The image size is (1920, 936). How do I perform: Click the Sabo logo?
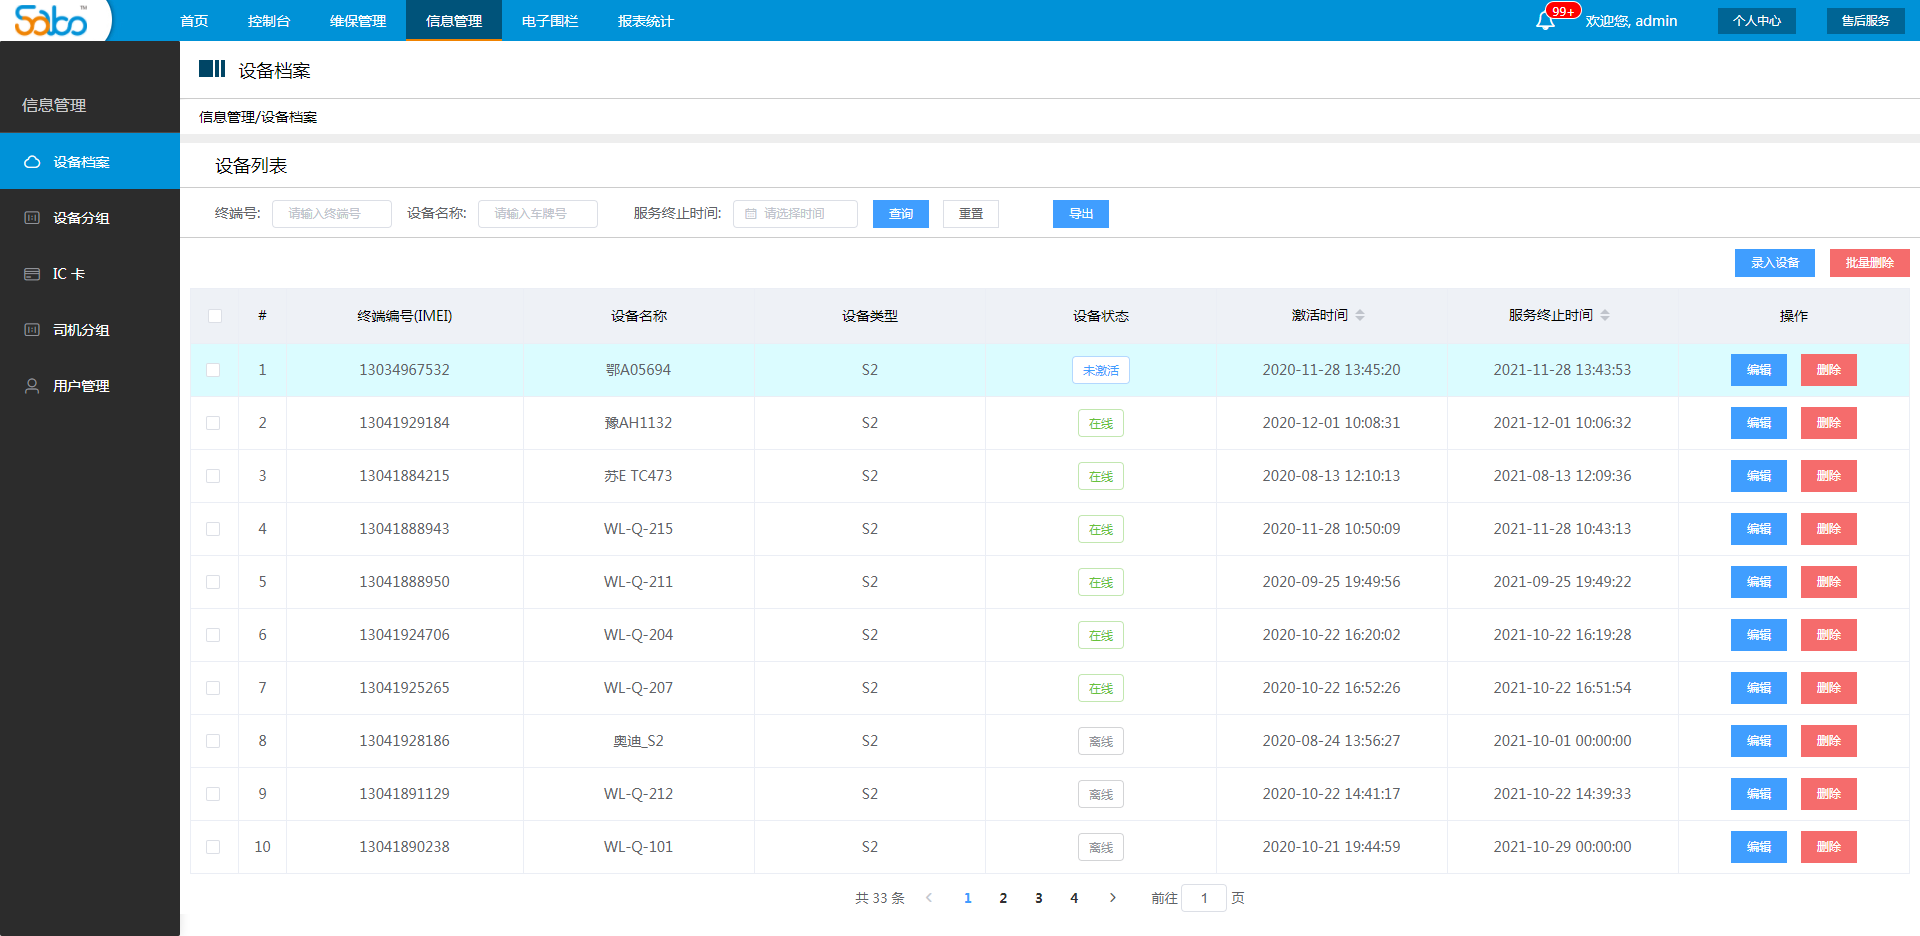52,20
